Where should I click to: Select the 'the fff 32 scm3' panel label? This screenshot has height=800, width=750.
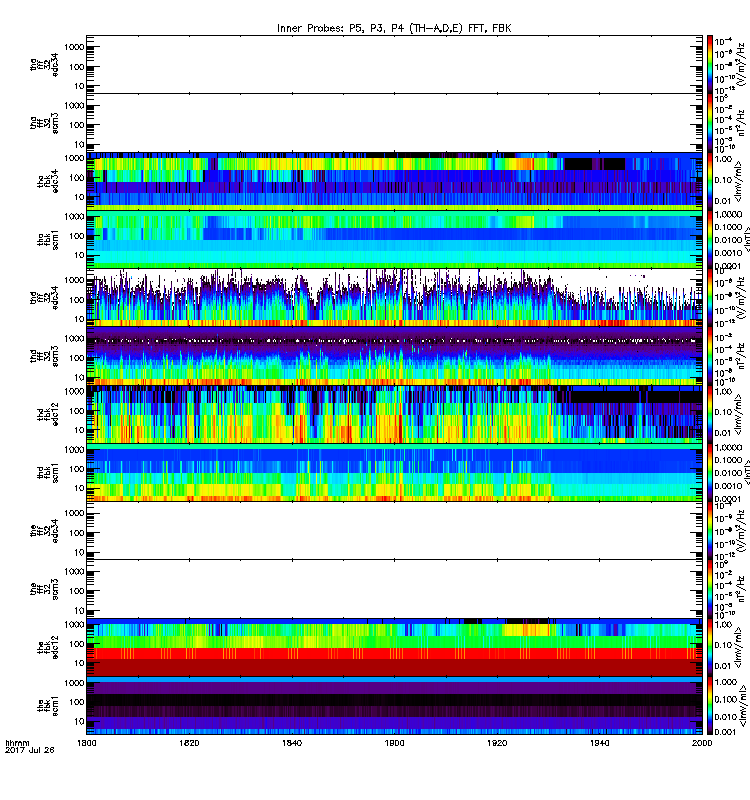click(x=44, y=589)
